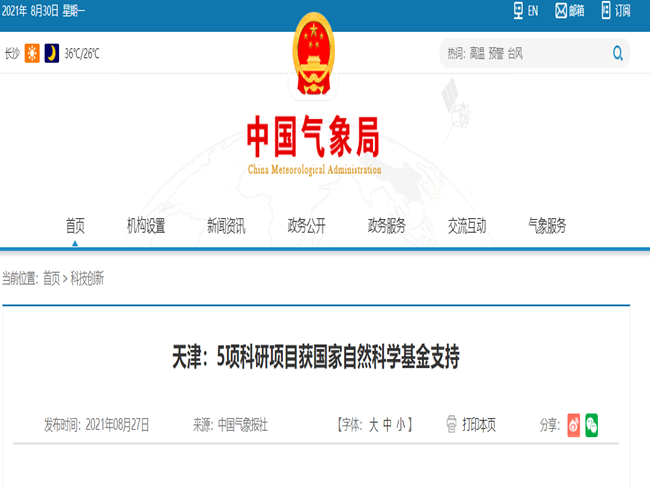Image resolution: width=650 pixels, height=488 pixels.
Task: Click the magnifier search icon
Action: click(618, 53)
